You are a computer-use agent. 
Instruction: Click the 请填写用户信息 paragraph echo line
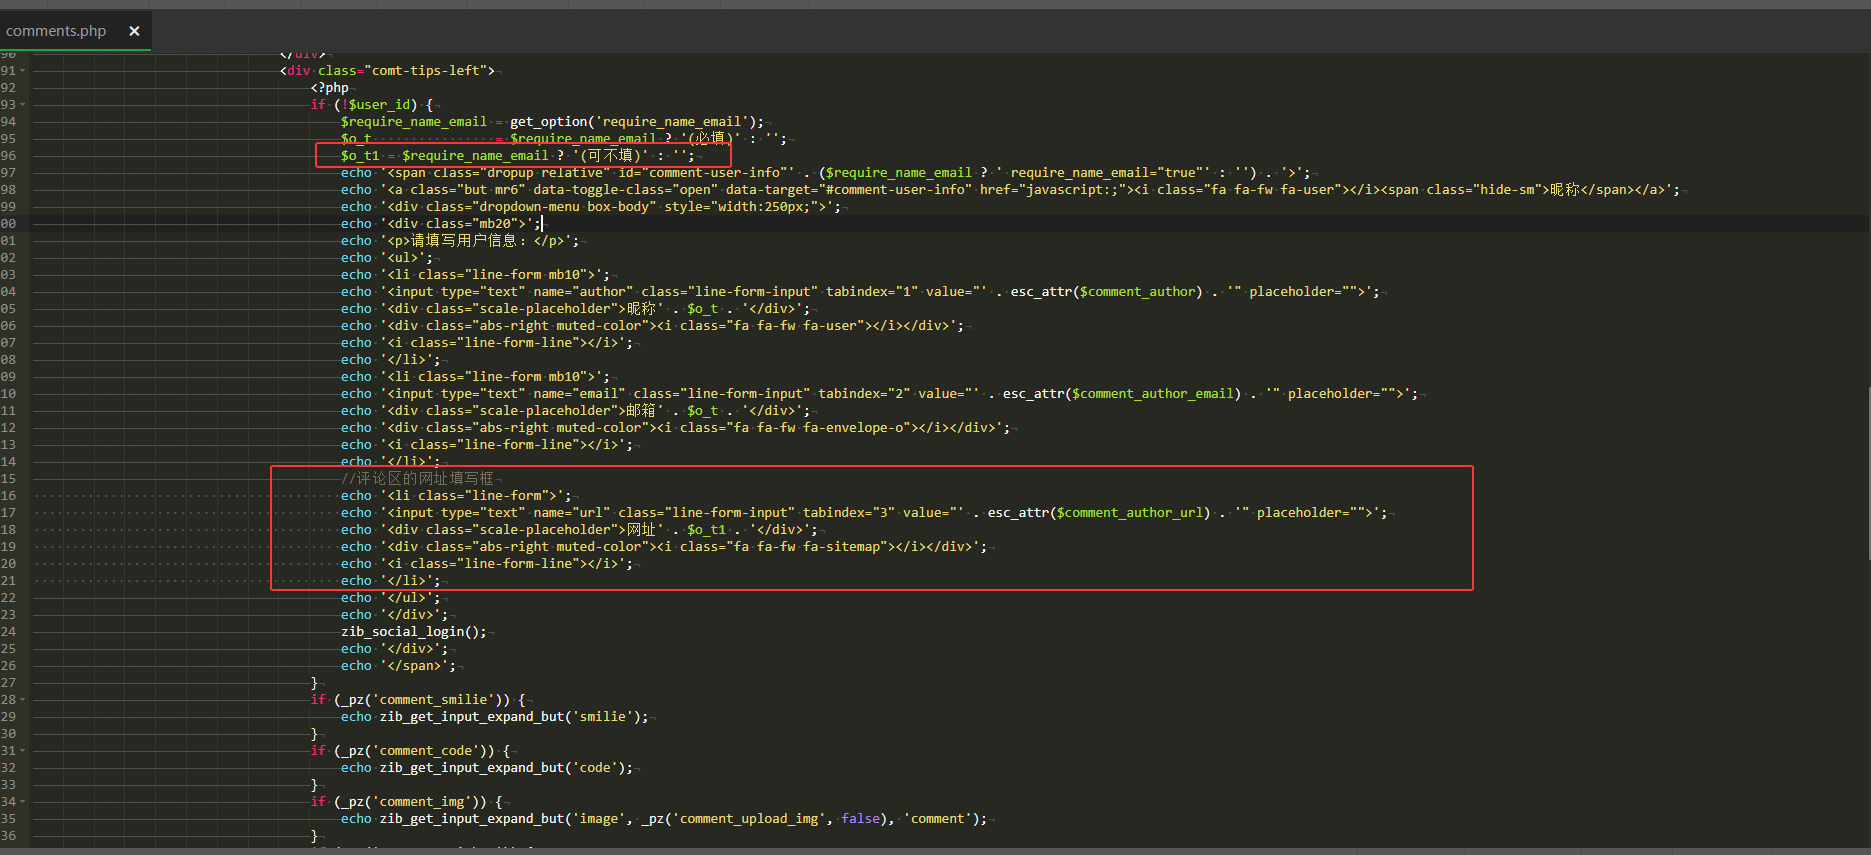pyautogui.click(x=459, y=241)
